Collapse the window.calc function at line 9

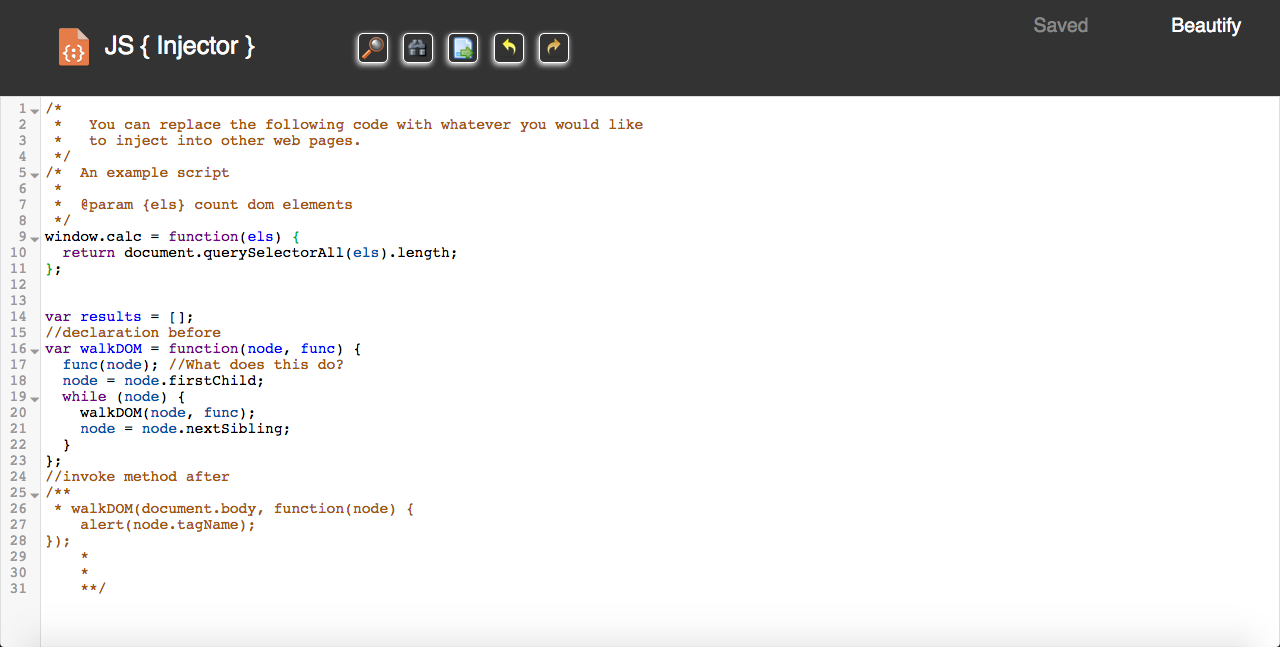pyautogui.click(x=34, y=238)
